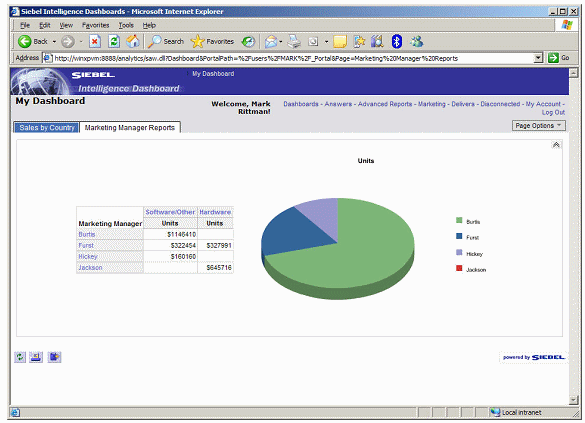The height and width of the screenshot is (423, 585).
Task: Open the Page Options dropdown
Action: tap(538, 126)
